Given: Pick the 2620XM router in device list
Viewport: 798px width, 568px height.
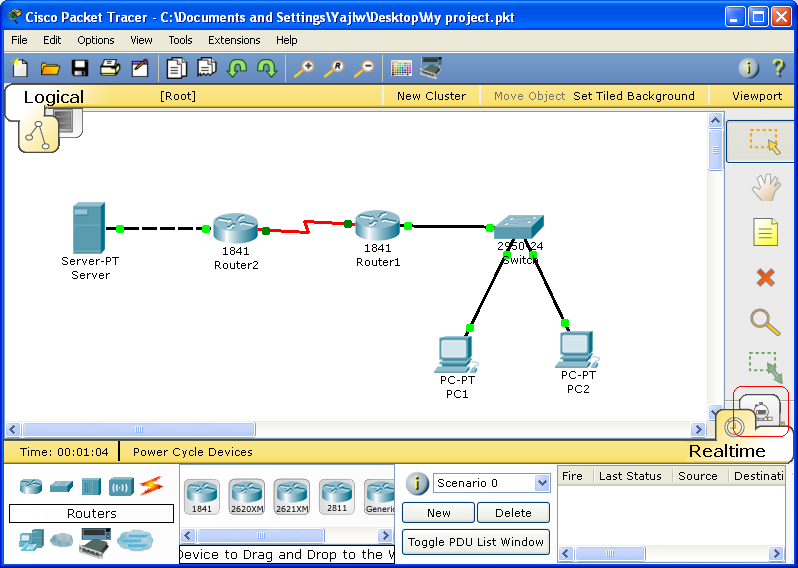Looking at the screenshot, I should click(247, 497).
